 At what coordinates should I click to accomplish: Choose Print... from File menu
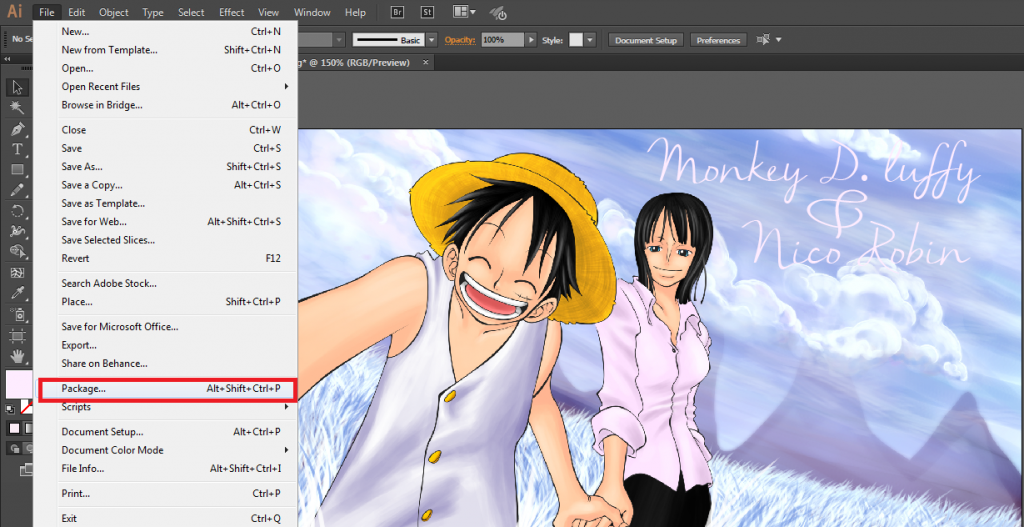point(167,493)
